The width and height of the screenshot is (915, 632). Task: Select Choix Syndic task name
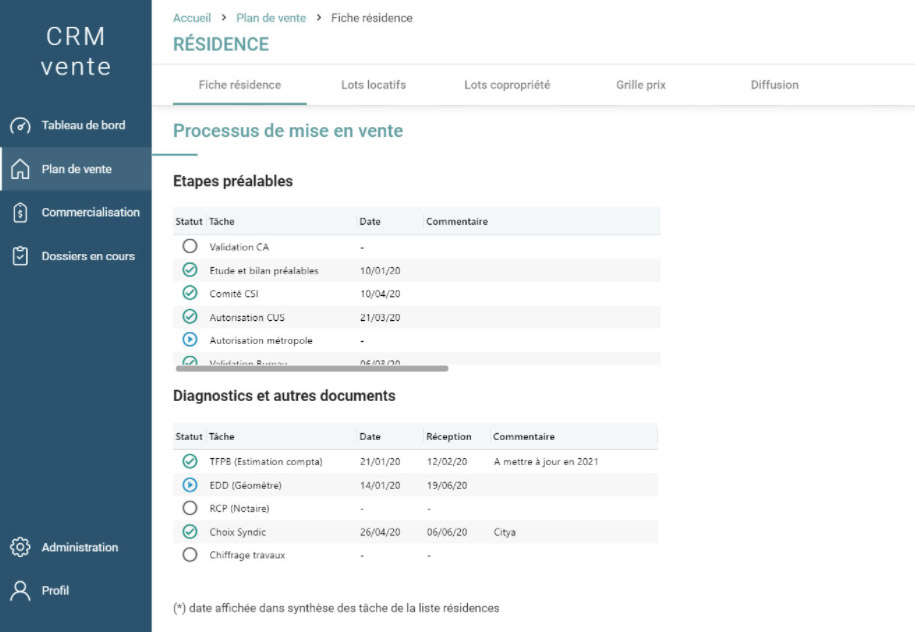(238, 532)
